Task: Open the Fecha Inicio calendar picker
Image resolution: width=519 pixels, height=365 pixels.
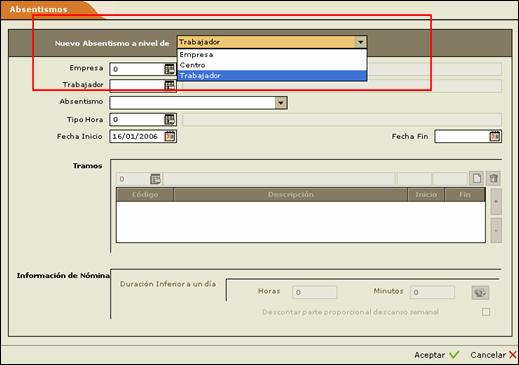Action: [170, 136]
